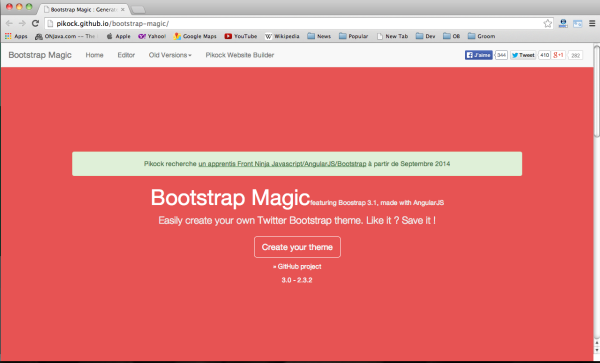Click the first browser extension icon

point(563,23)
